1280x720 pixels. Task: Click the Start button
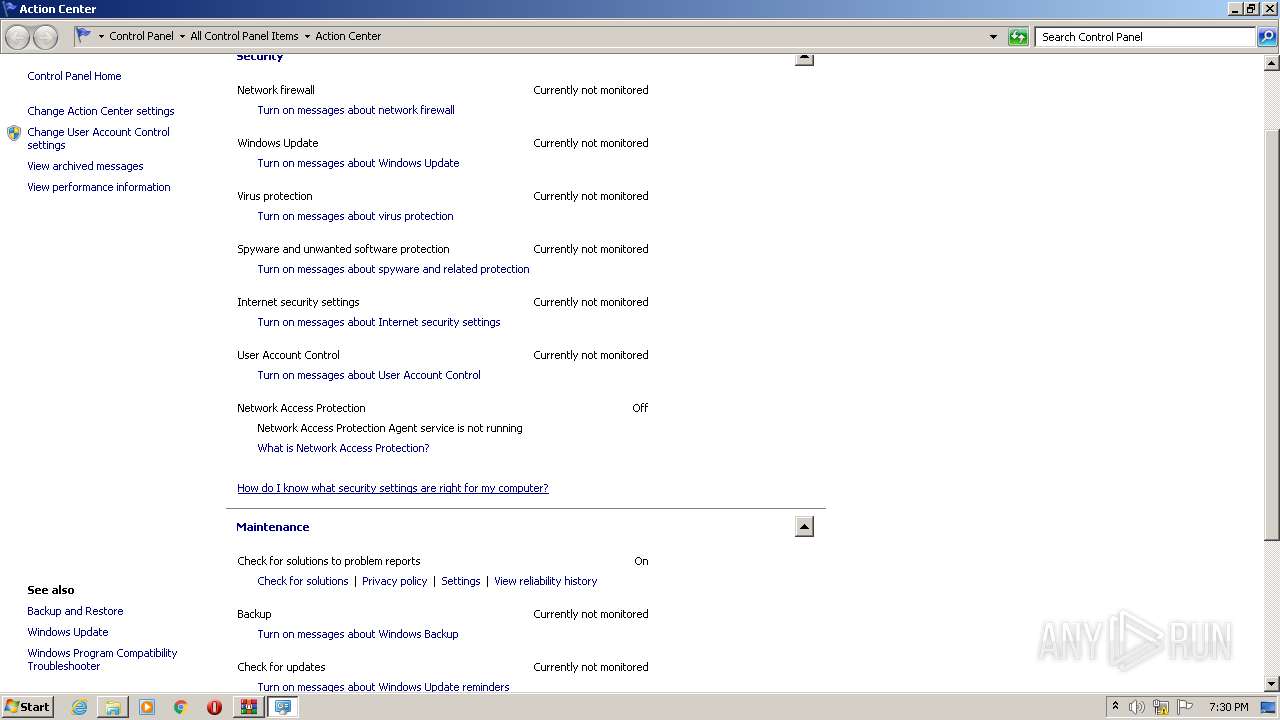(27, 707)
